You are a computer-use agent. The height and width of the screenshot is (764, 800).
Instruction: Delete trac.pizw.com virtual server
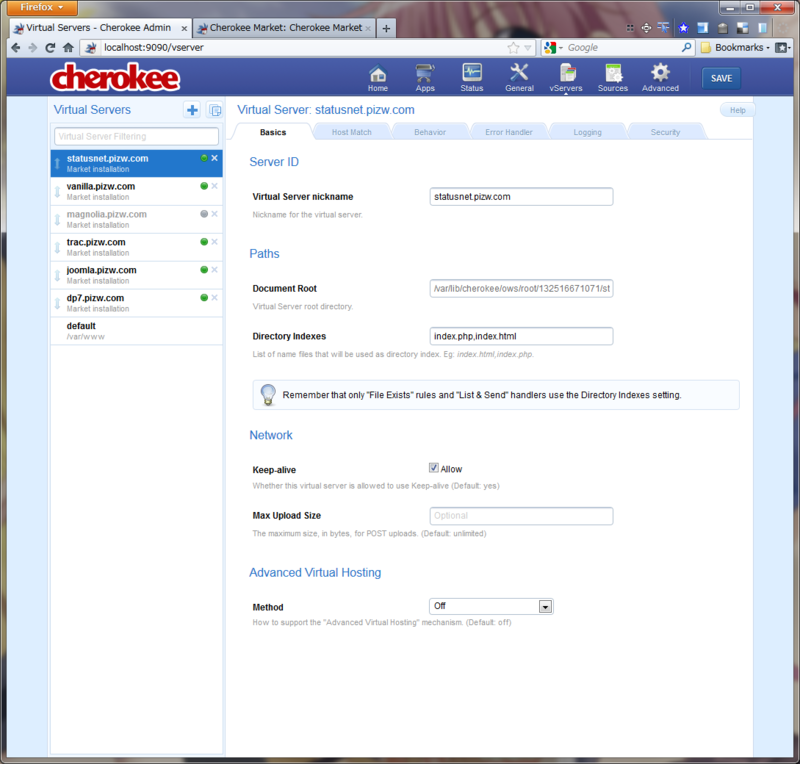tap(215, 241)
